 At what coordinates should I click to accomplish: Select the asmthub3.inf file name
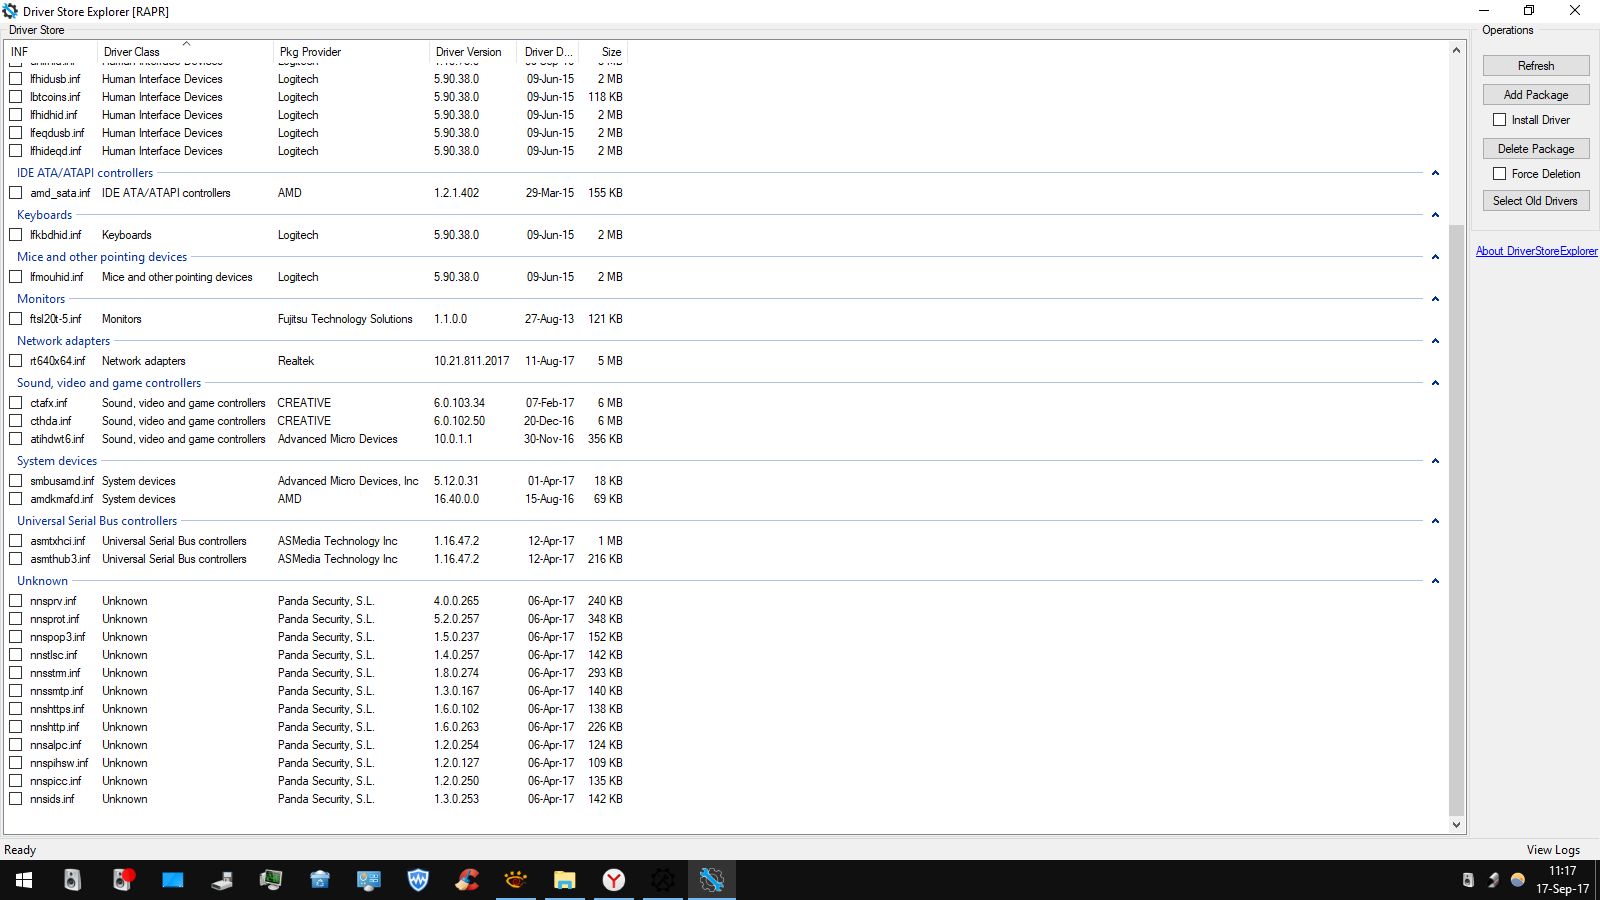[x=60, y=559]
